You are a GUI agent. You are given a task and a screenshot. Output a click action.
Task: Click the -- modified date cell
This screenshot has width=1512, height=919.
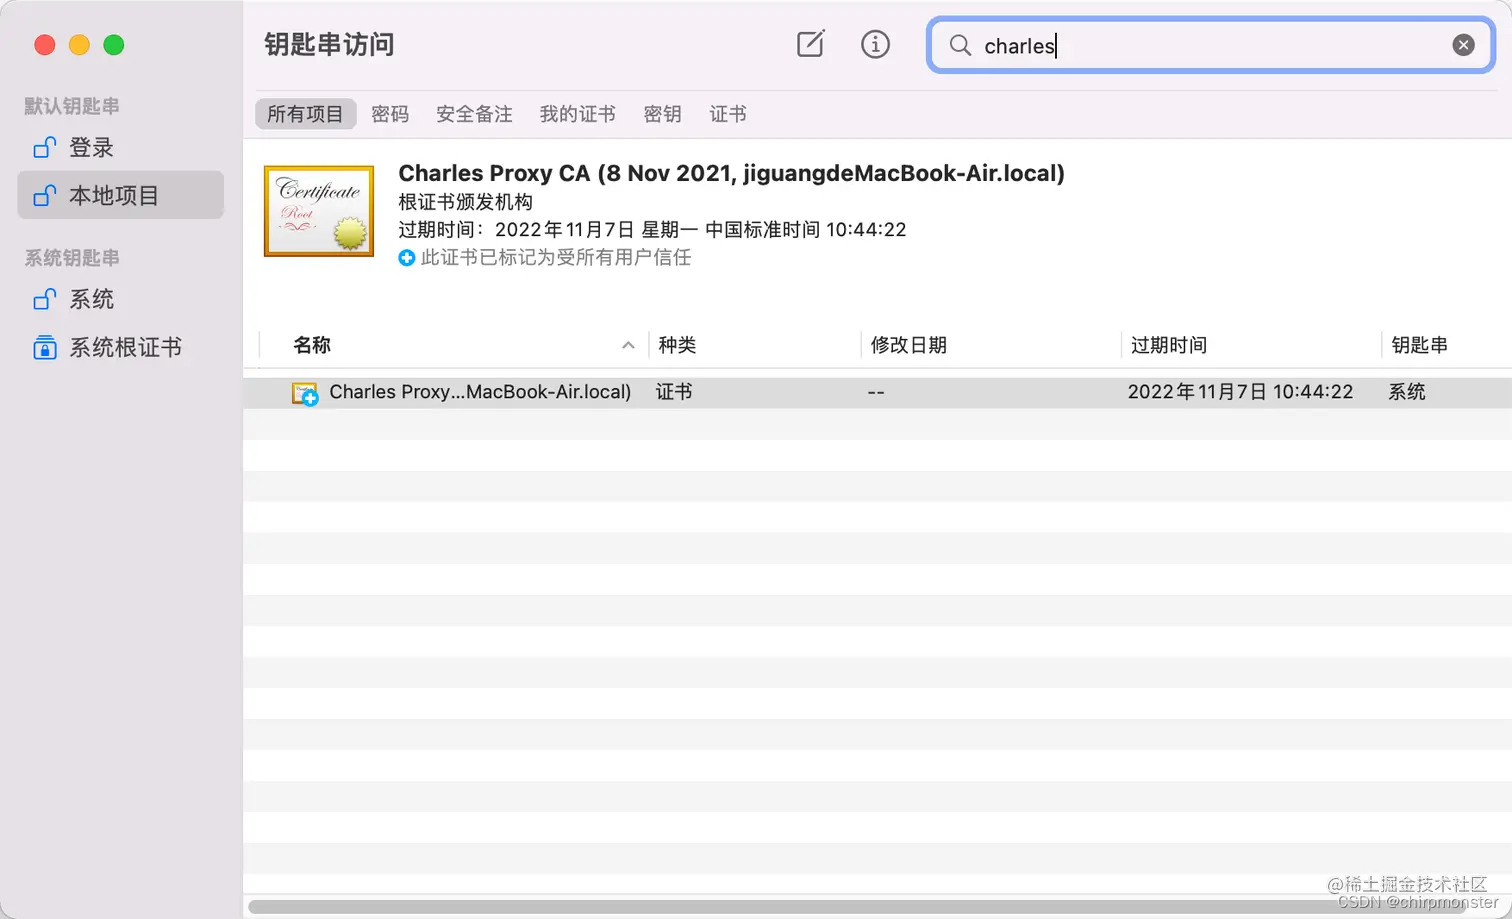[x=876, y=392]
